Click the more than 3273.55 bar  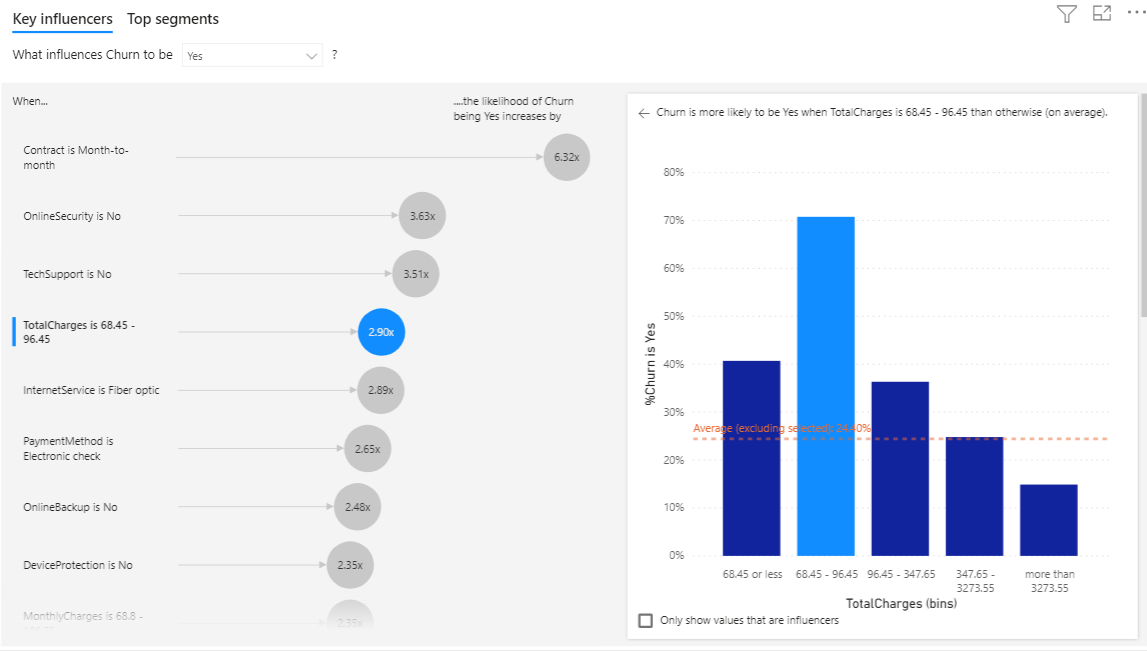tap(1048, 520)
